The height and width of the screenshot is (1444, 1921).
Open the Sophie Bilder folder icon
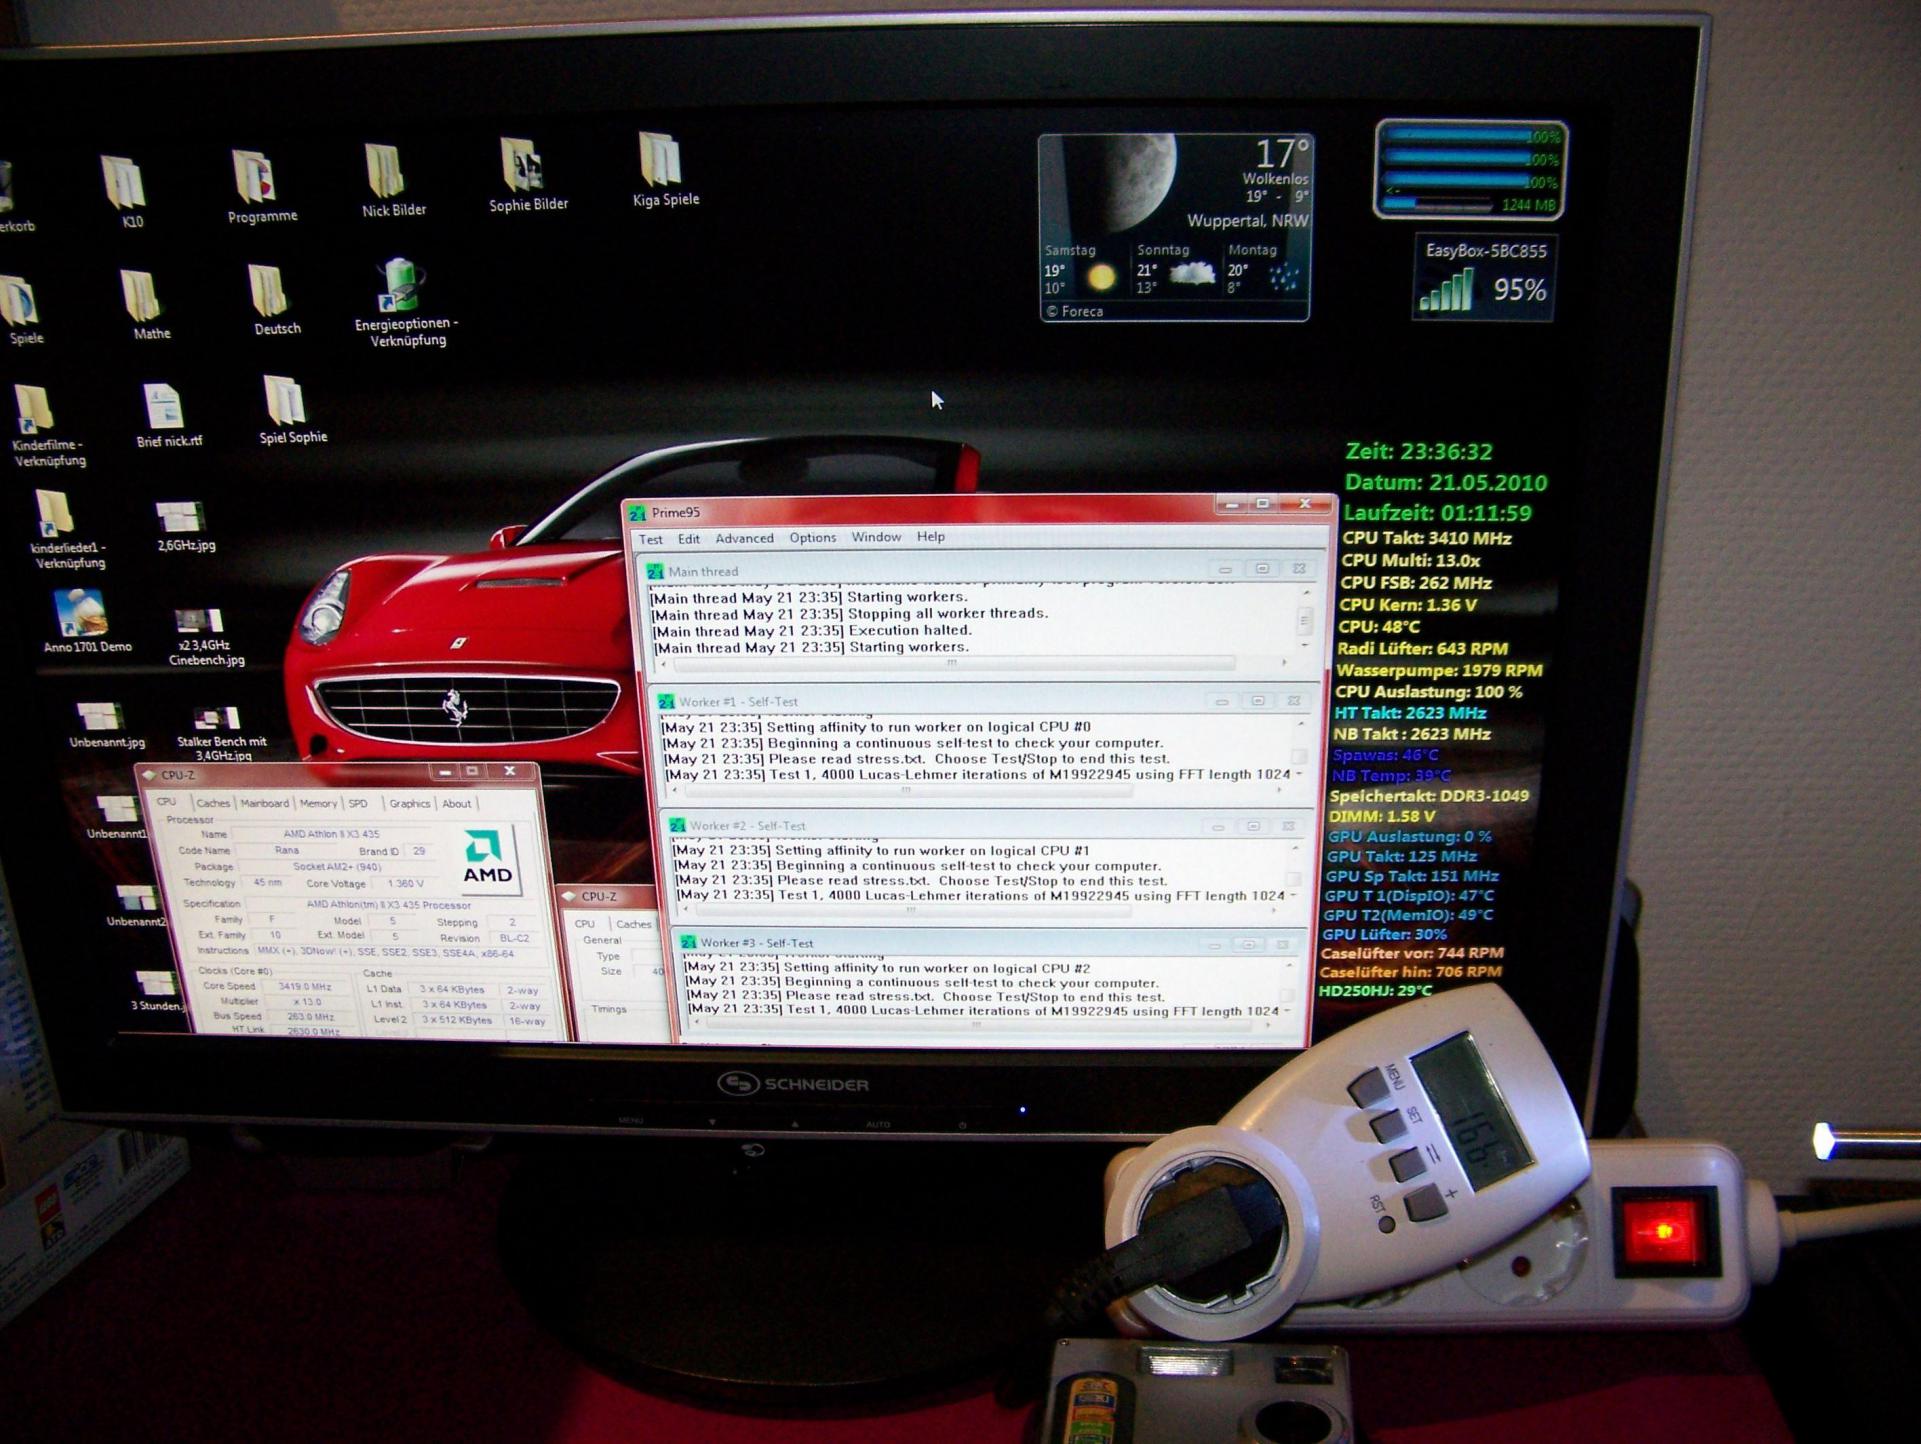[522, 166]
